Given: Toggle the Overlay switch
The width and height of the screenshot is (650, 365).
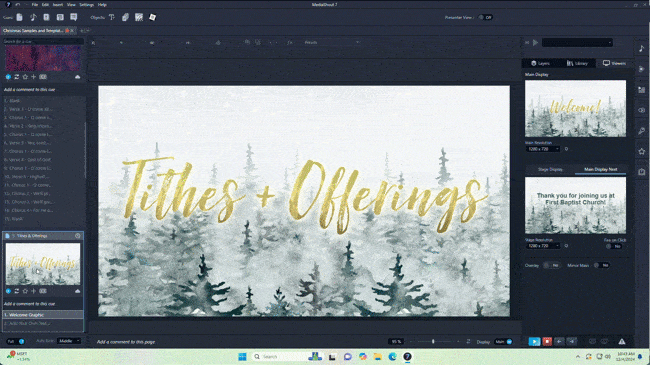Looking at the screenshot, I should tap(551, 265).
